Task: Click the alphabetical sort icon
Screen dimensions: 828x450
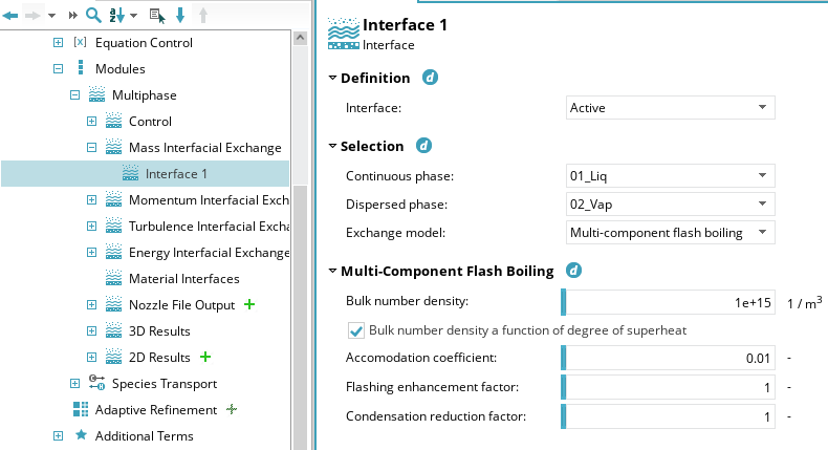Action: 118,15
